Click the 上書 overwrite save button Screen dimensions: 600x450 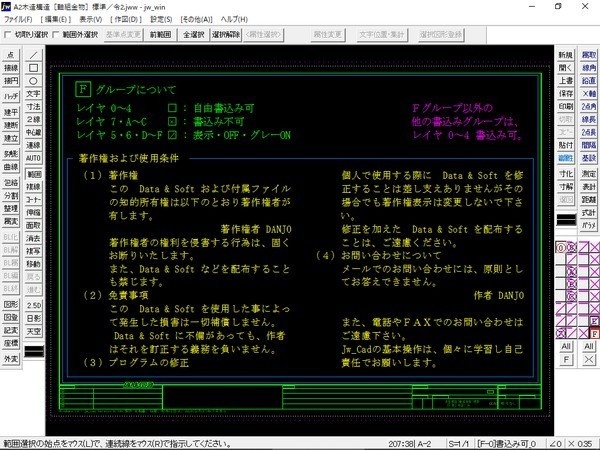coord(566,81)
